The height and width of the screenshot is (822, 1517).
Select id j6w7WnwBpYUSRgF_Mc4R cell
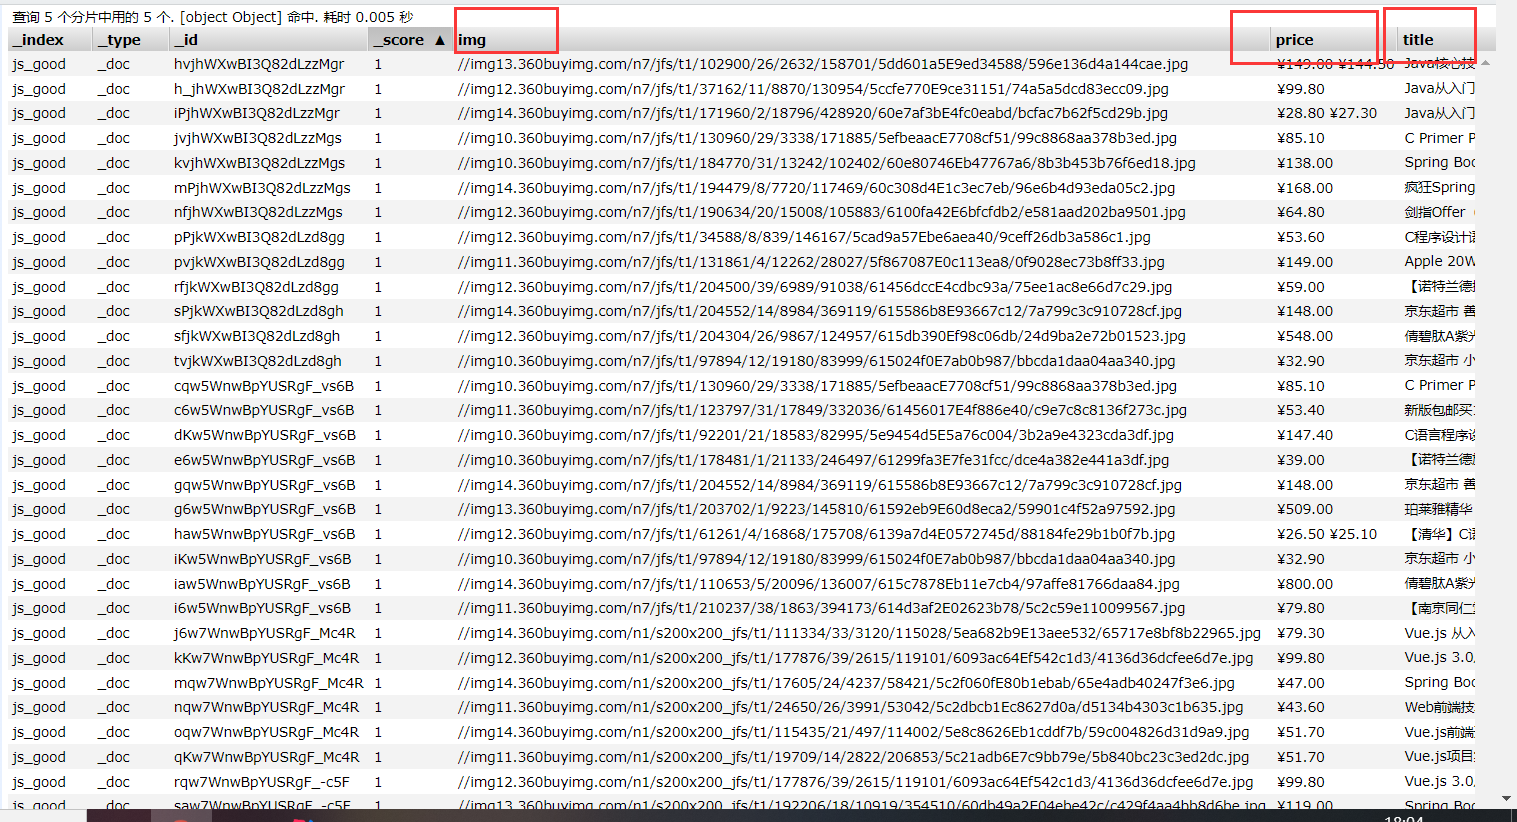(x=265, y=633)
